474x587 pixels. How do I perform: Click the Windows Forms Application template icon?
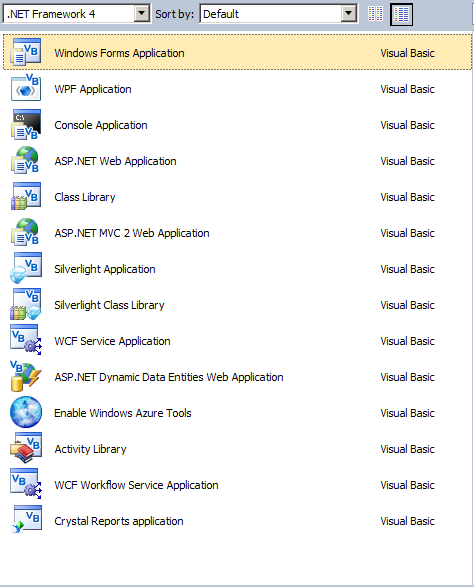coord(25,52)
